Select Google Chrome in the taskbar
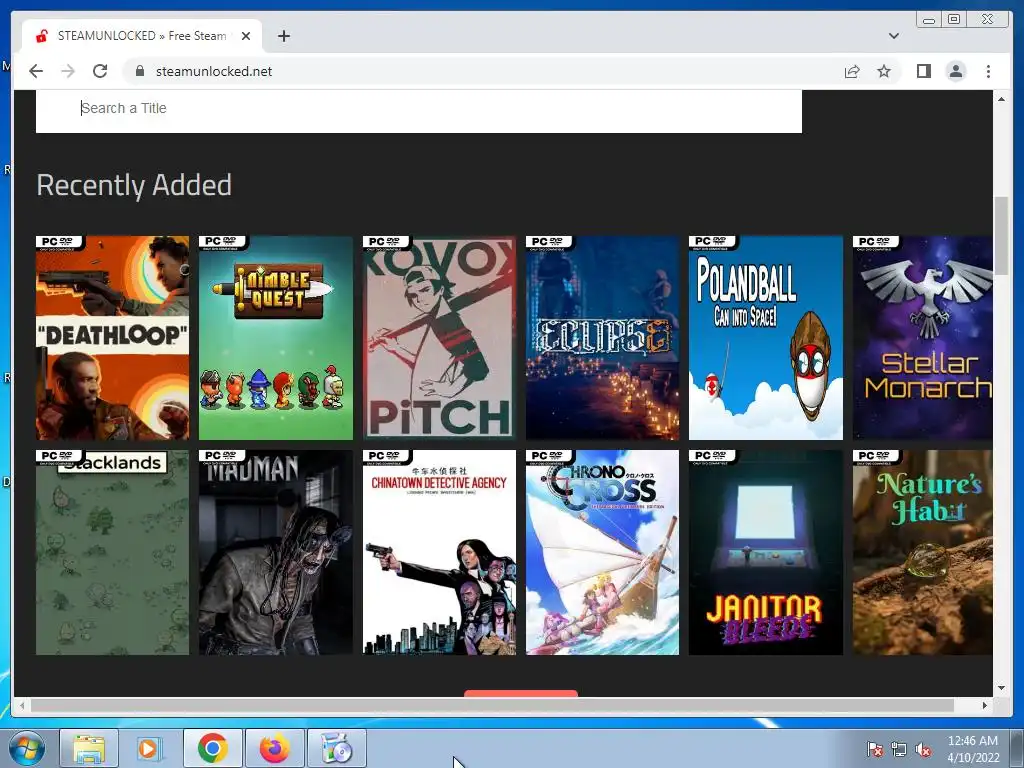 [212, 748]
